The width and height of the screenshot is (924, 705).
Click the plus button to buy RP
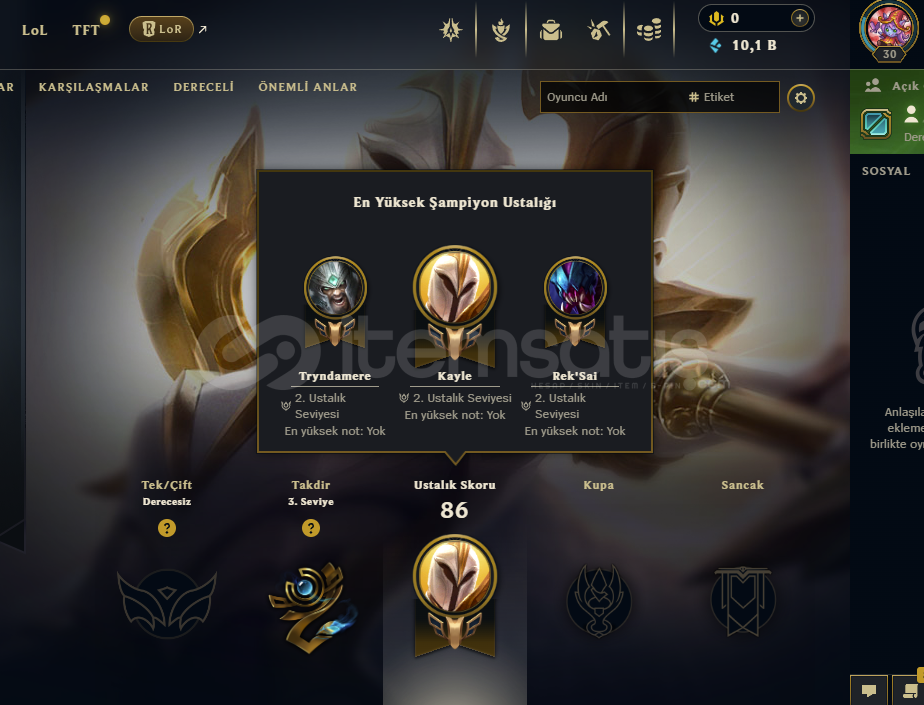799,18
